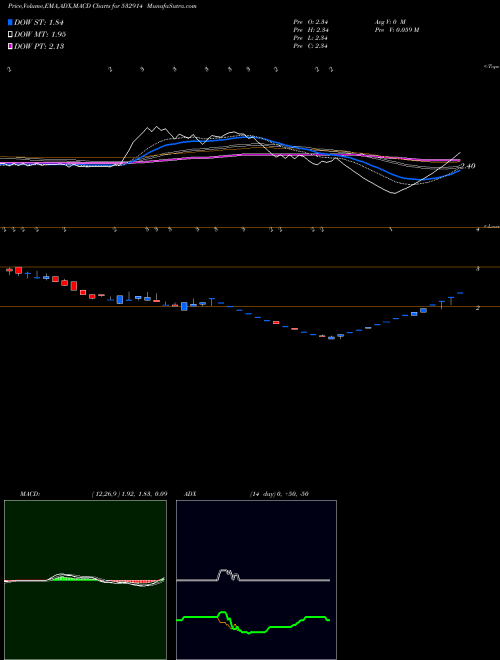
Task: Click the magenta DOW PT legend swatch
Action: [x=11, y=46]
